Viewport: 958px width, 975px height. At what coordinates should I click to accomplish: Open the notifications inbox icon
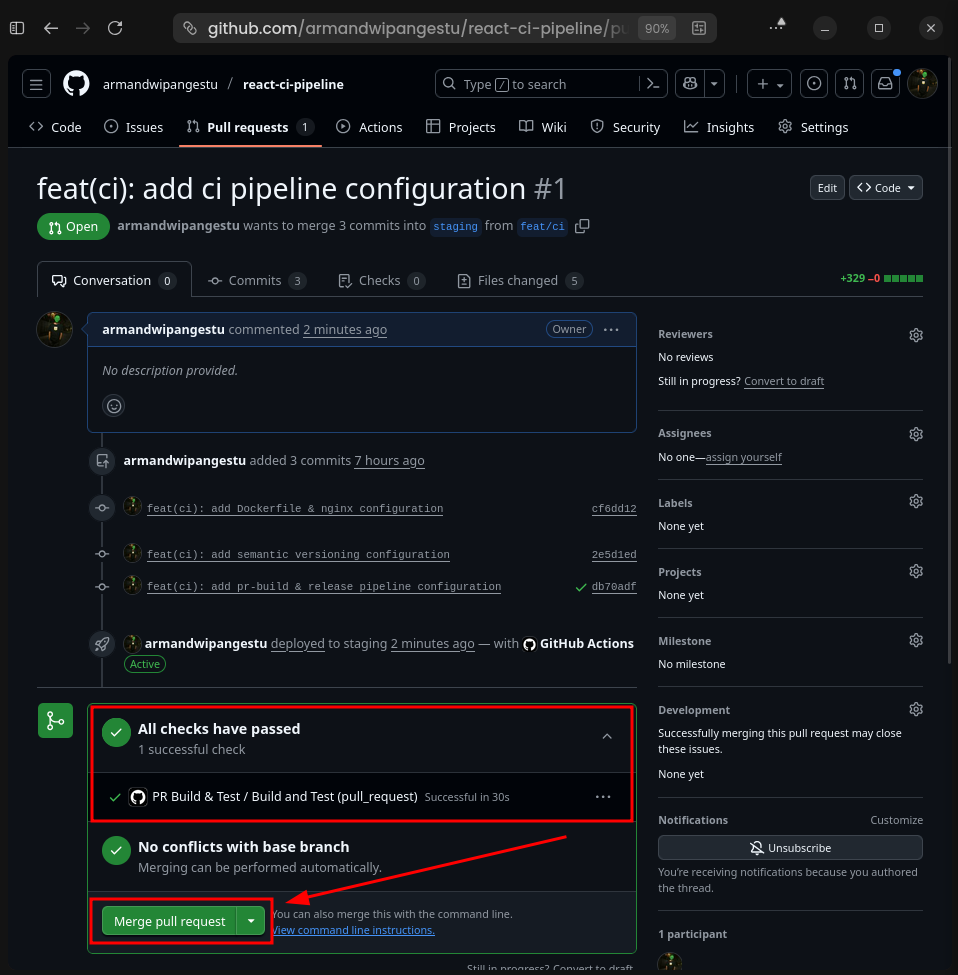coord(884,83)
